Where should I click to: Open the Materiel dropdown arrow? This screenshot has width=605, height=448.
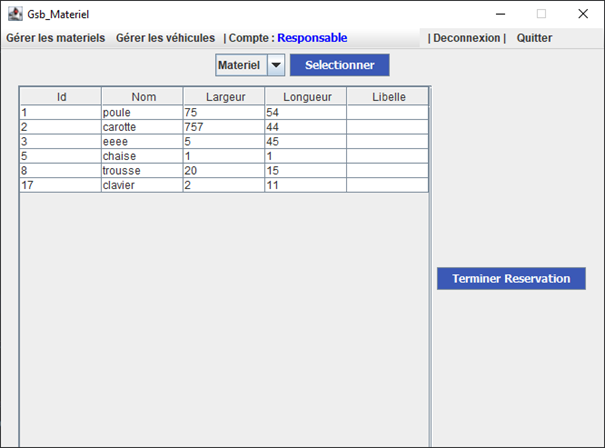(276, 65)
